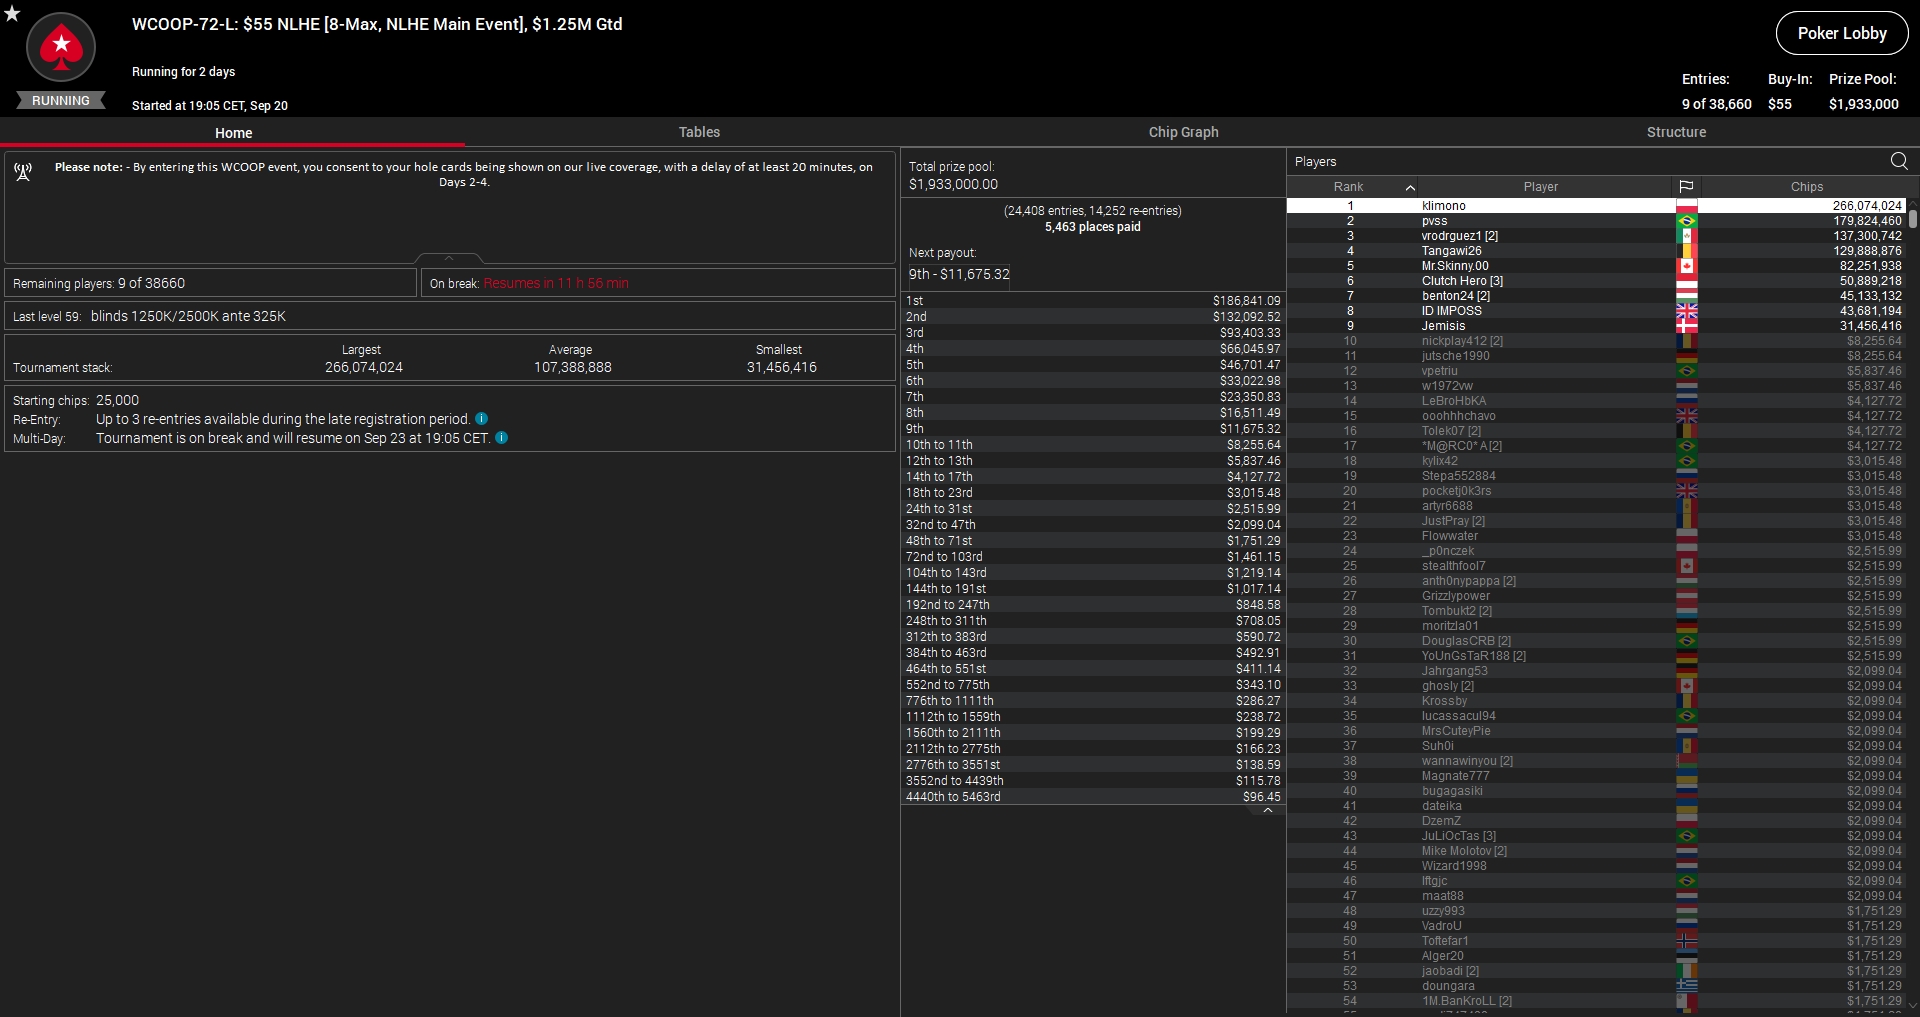This screenshot has height=1017, width=1920.
Task: Click the Russia flag beside LeBroHbKA
Action: point(1687,401)
